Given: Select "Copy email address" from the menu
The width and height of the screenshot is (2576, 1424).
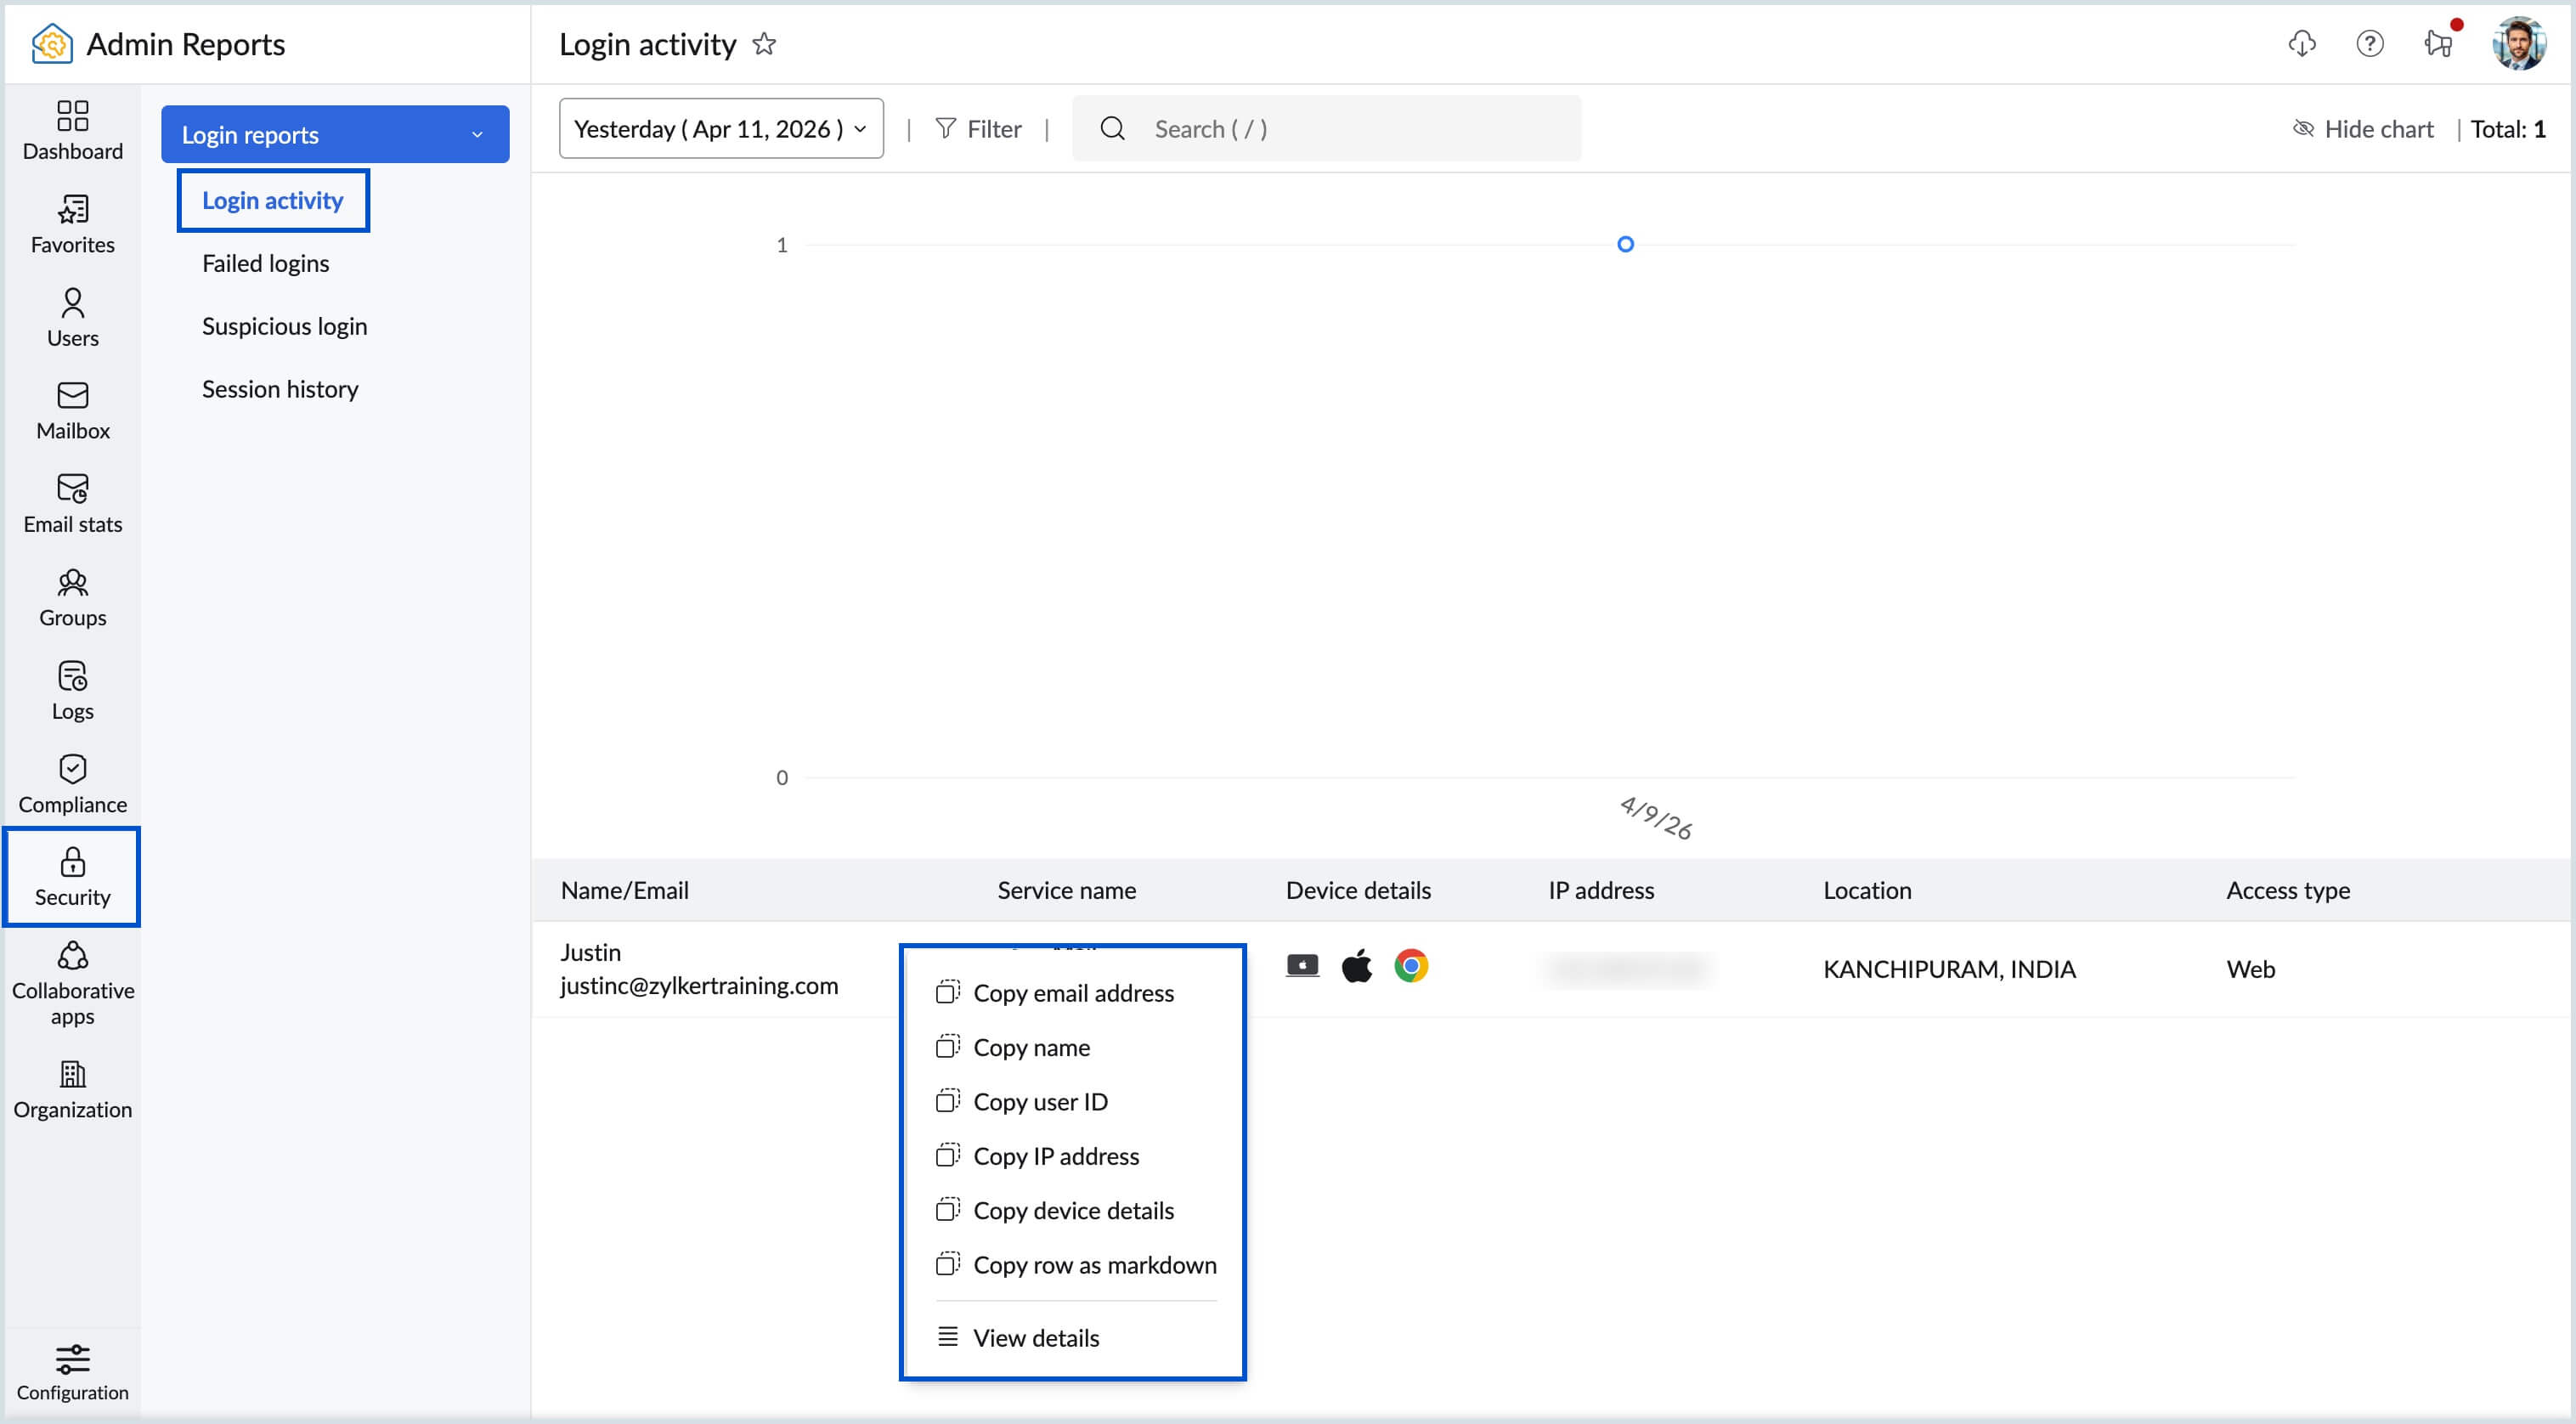Looking at the screenshot, I should [1075, 992].
